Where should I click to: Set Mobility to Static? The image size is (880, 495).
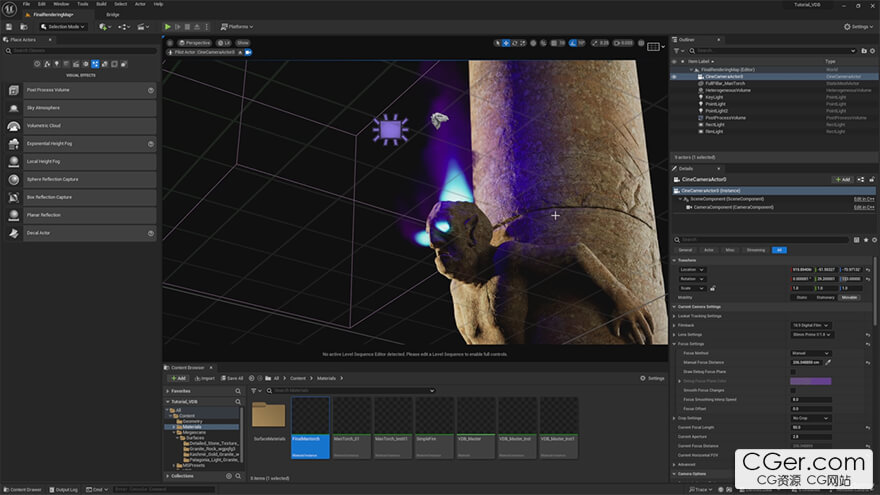[801, 297]
